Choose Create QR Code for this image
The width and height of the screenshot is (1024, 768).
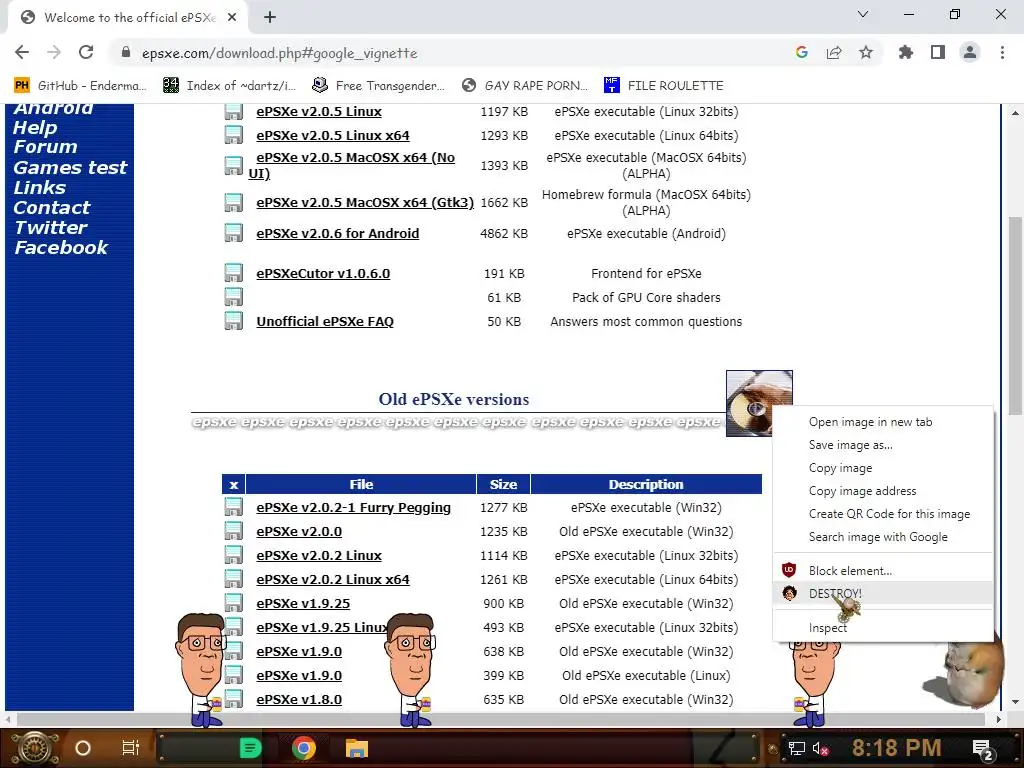883,514
